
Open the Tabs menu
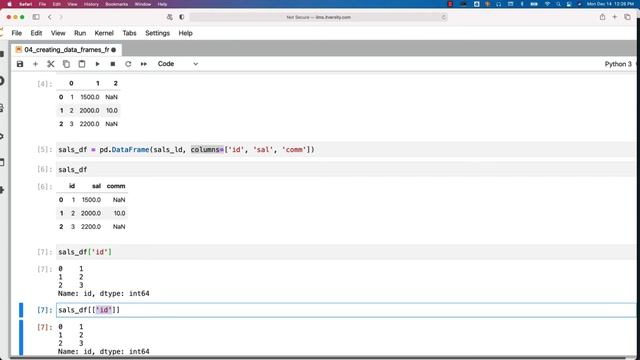[x=129, y=33]
